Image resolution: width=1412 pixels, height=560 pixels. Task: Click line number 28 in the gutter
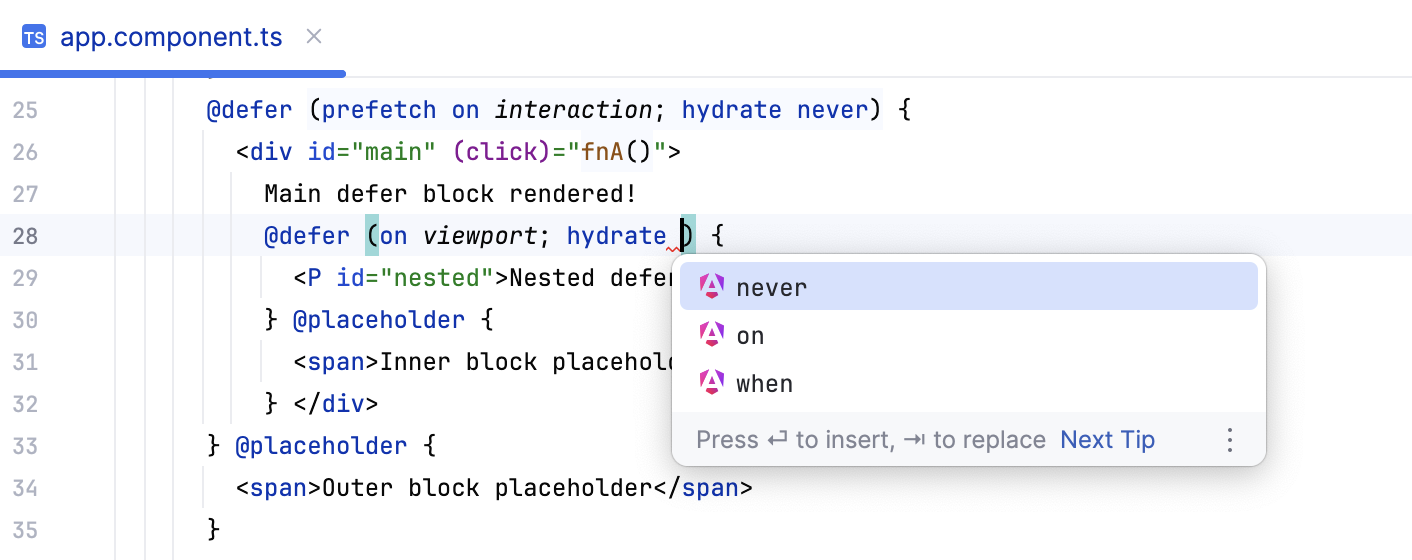(x=25, y=237)
